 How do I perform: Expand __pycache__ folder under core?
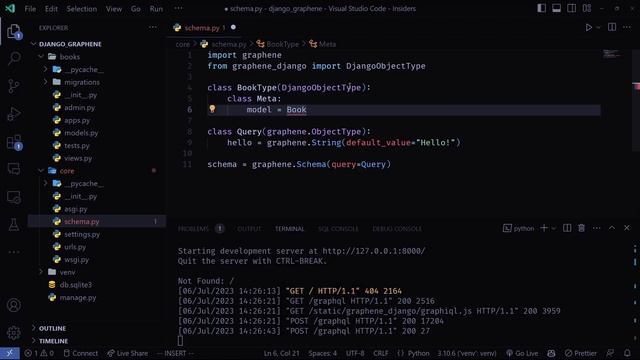[46, 183]
